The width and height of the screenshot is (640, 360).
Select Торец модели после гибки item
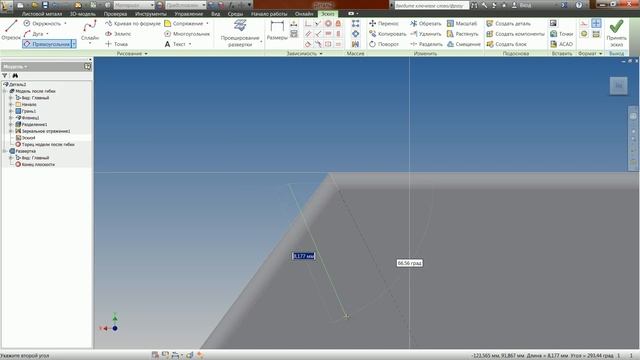pos(45,144)
